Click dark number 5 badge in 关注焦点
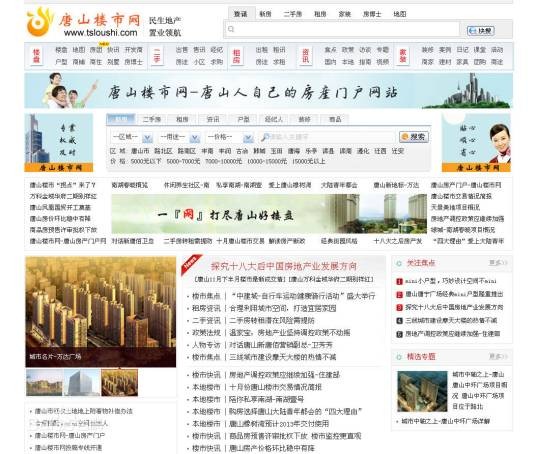 click(399, 334)
